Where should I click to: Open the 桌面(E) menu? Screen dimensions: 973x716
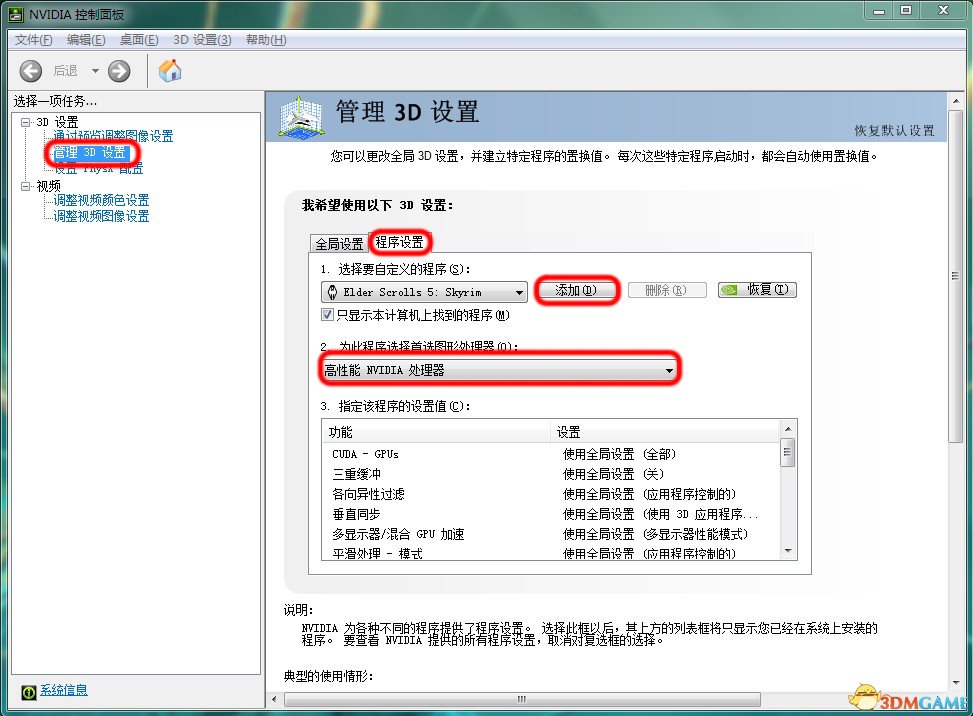[139, 40]
